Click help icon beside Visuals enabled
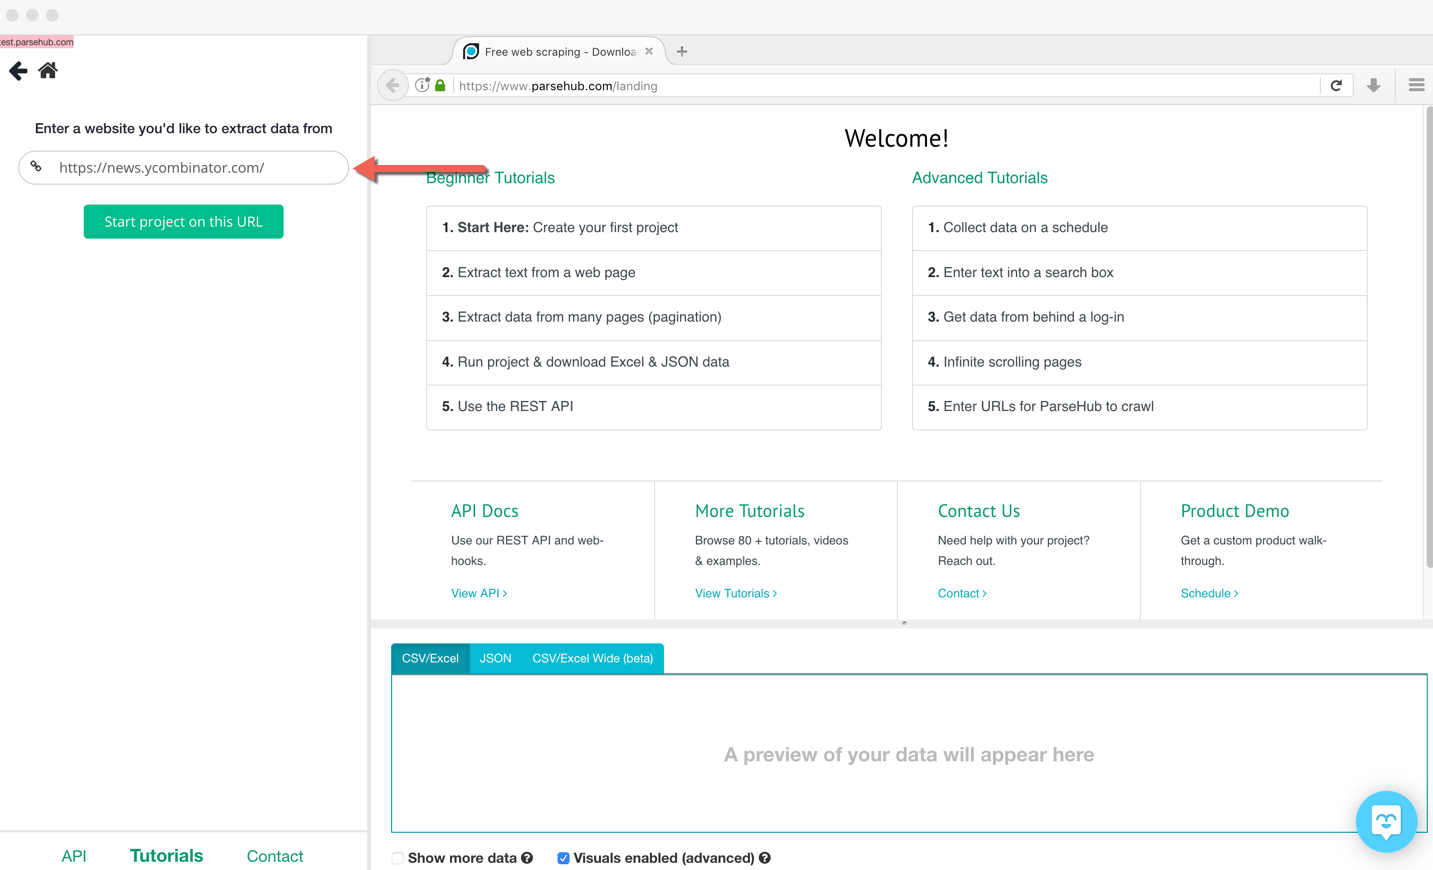This screenshot has height=870, width=1433. (765, 858)
